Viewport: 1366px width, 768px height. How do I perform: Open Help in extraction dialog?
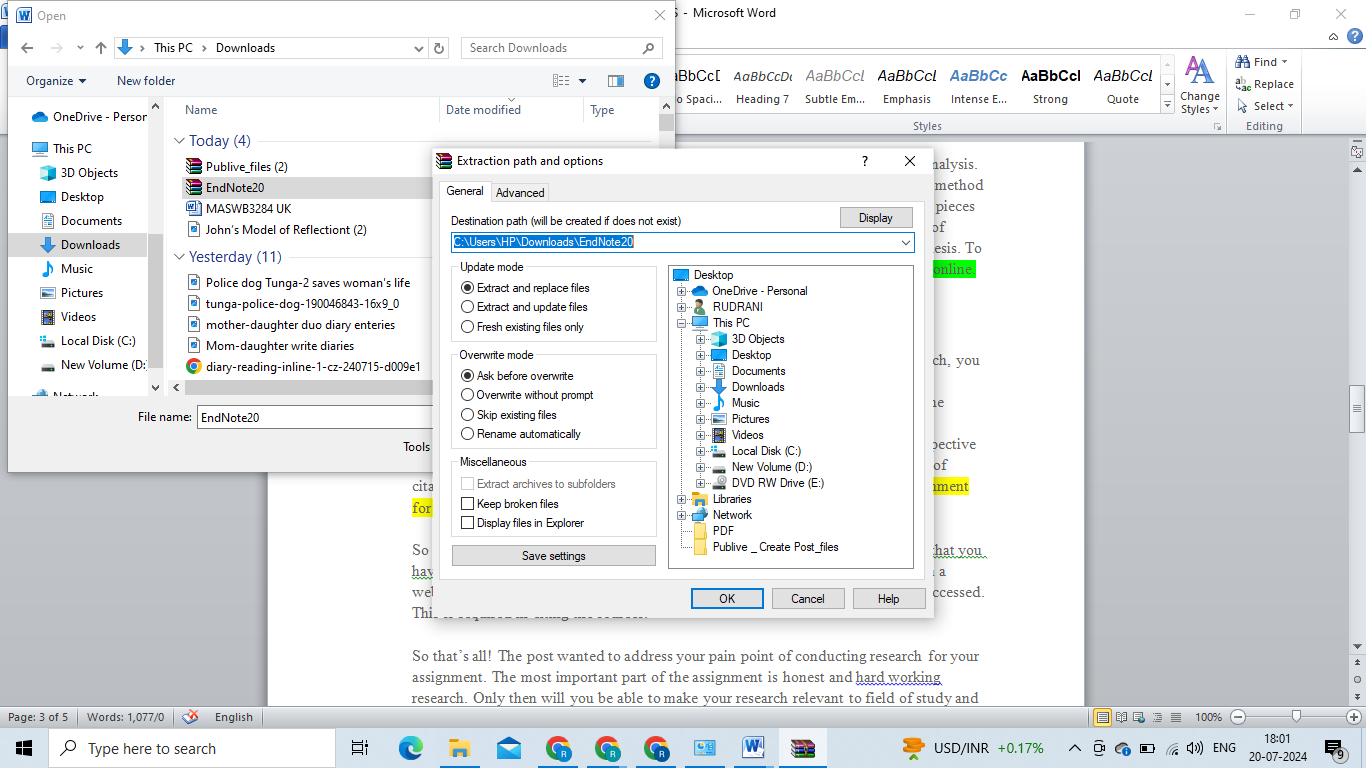[888, 599]
